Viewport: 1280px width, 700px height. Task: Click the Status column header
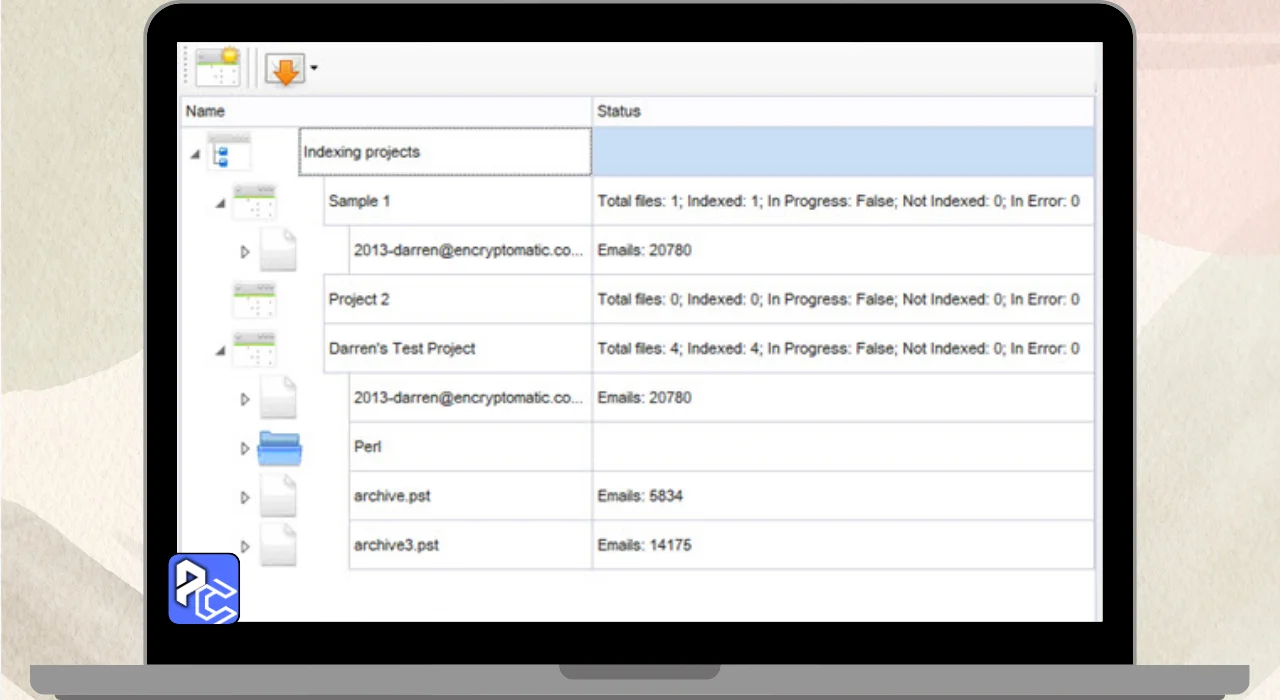coord(843,111)
